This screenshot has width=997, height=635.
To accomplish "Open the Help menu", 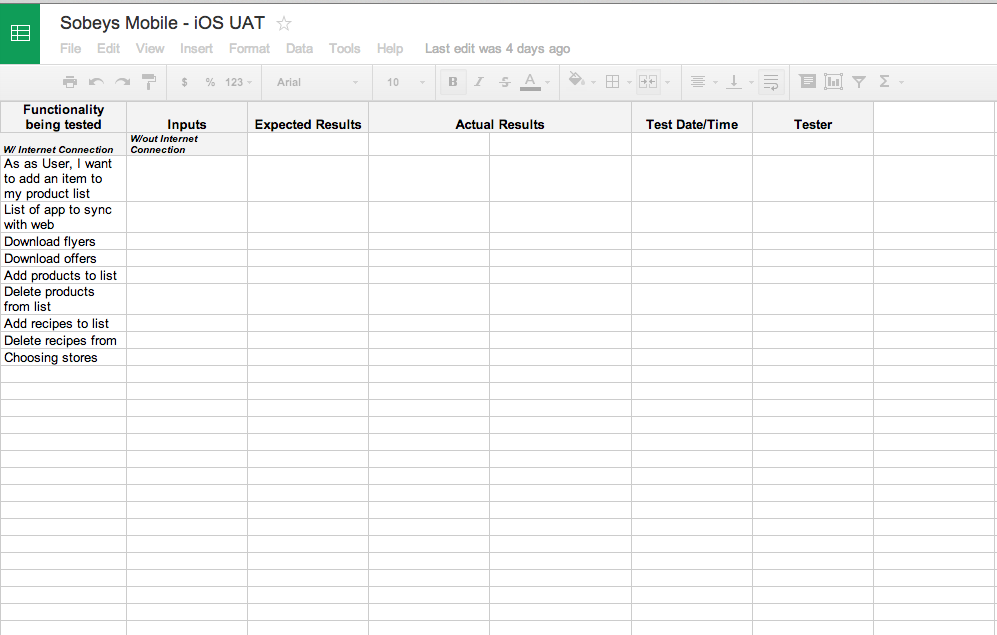I will pyautogui.click(x=390, y=49).
